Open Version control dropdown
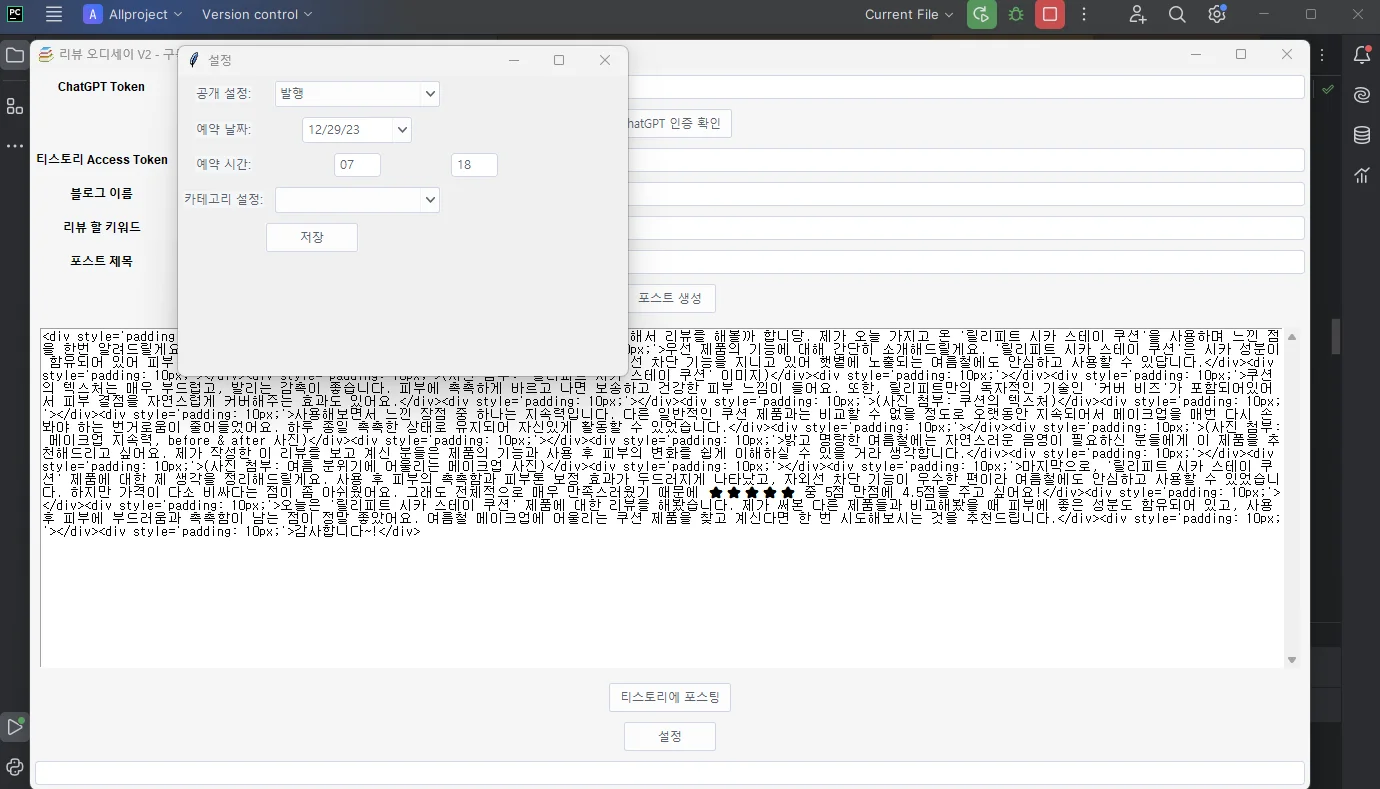Image resolution: width=1380 pixels, height=789 pixels. click(x=257, y=14)
